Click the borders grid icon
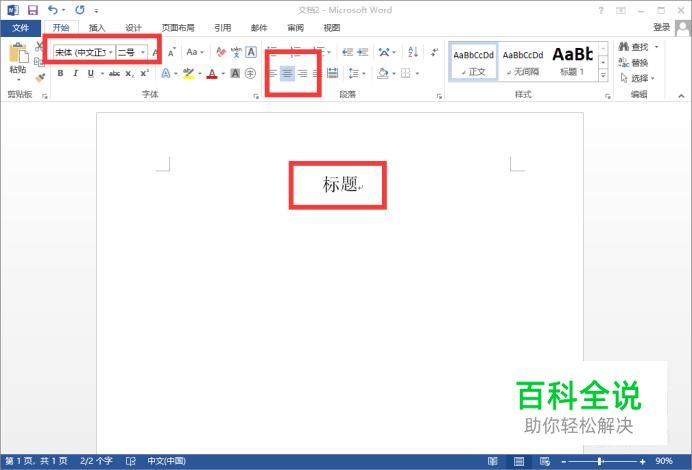 coord(406,73)
